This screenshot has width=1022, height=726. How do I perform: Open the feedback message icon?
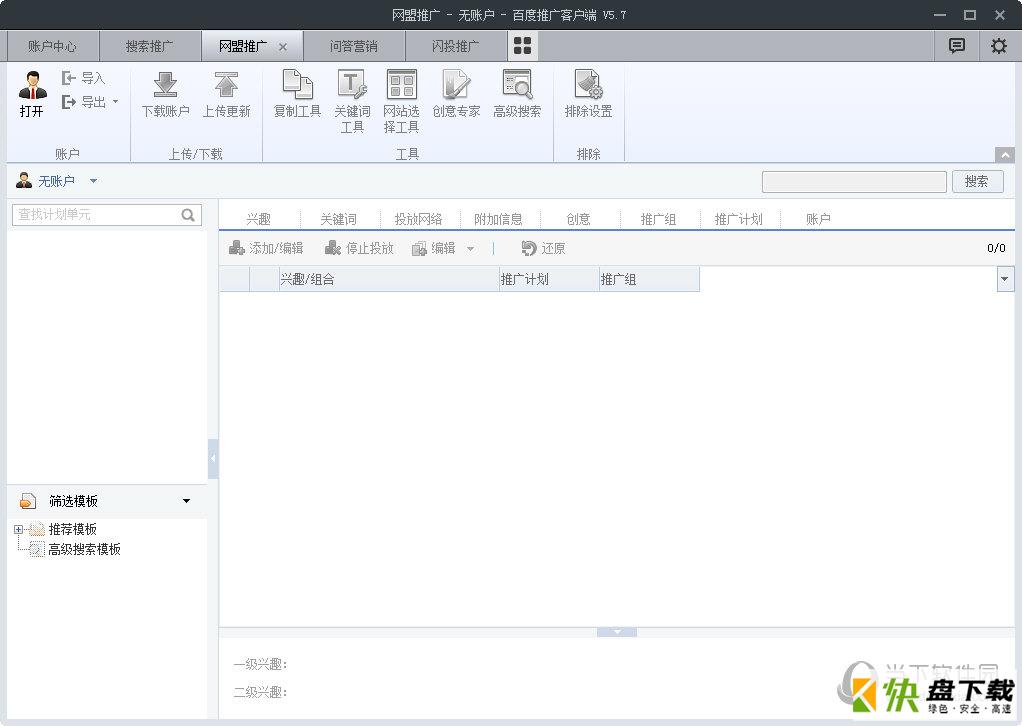957,46
